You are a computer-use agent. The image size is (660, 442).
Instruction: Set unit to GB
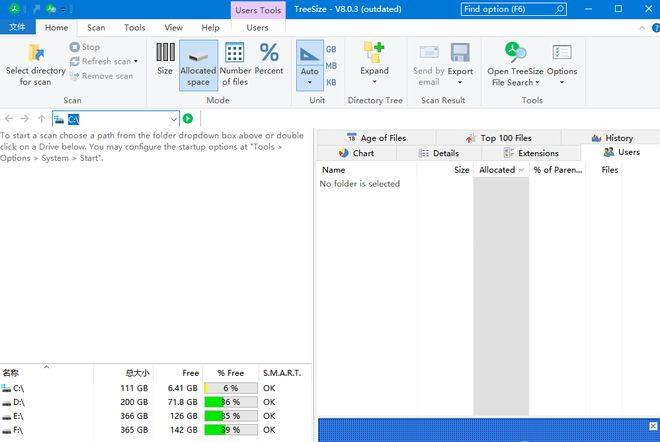(x=331, y=50)
